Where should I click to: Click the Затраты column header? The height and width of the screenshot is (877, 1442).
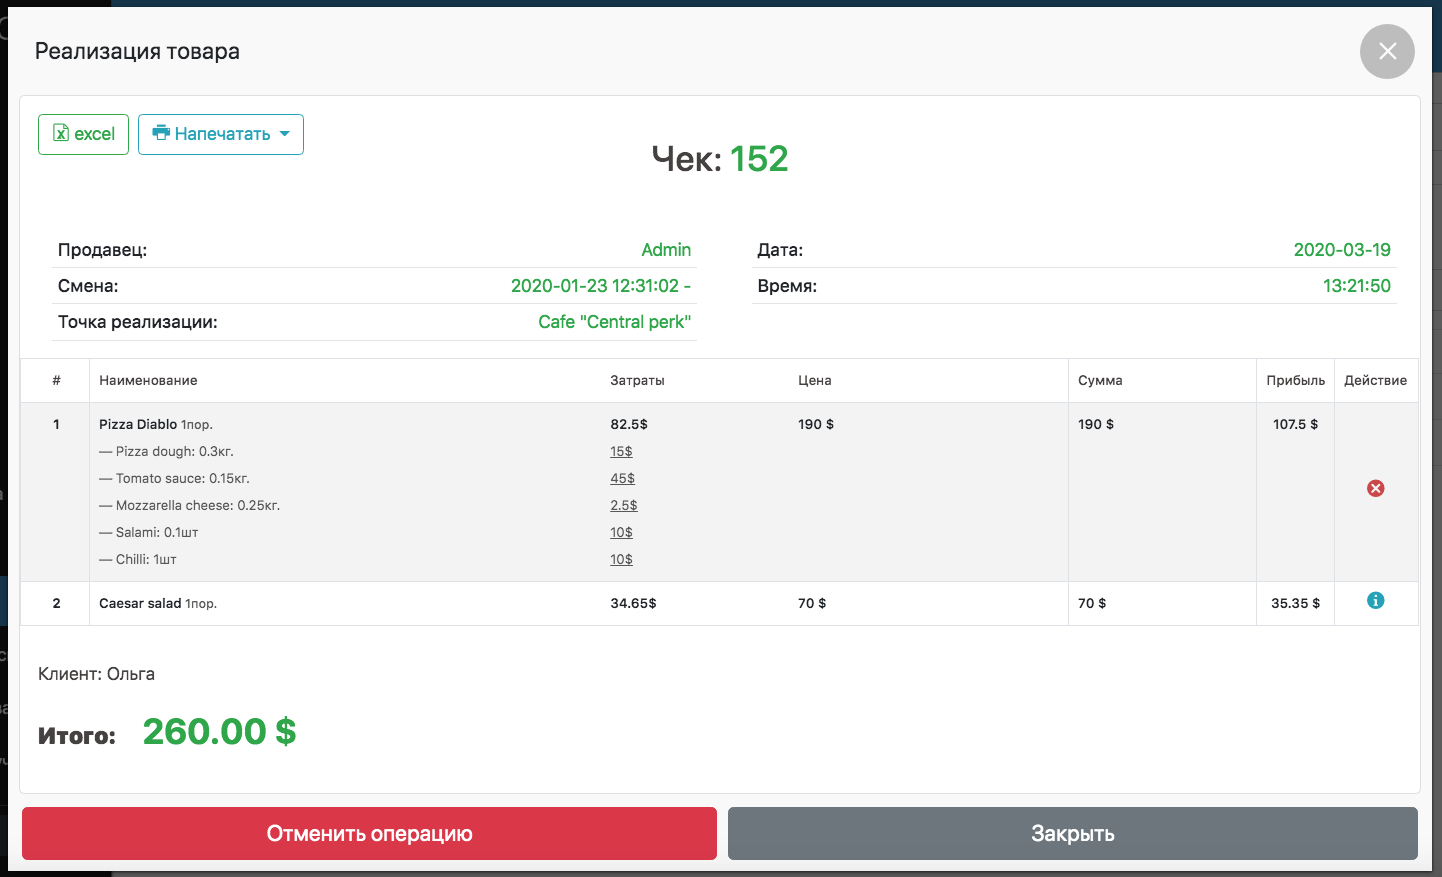637,381
